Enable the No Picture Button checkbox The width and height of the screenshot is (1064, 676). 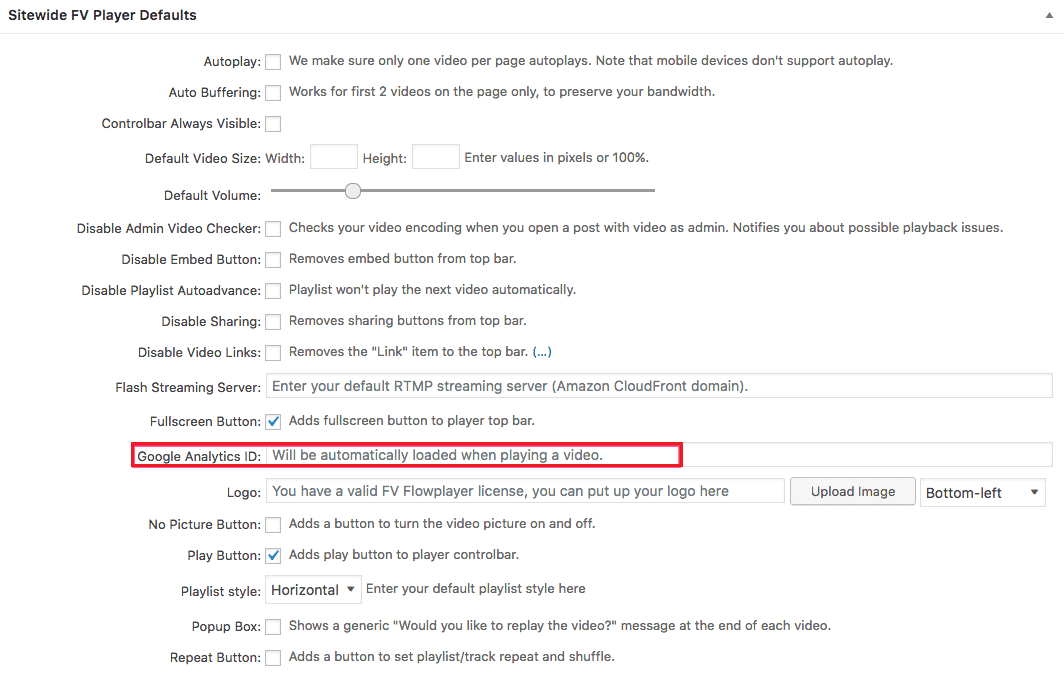click(x=273, y=525)
